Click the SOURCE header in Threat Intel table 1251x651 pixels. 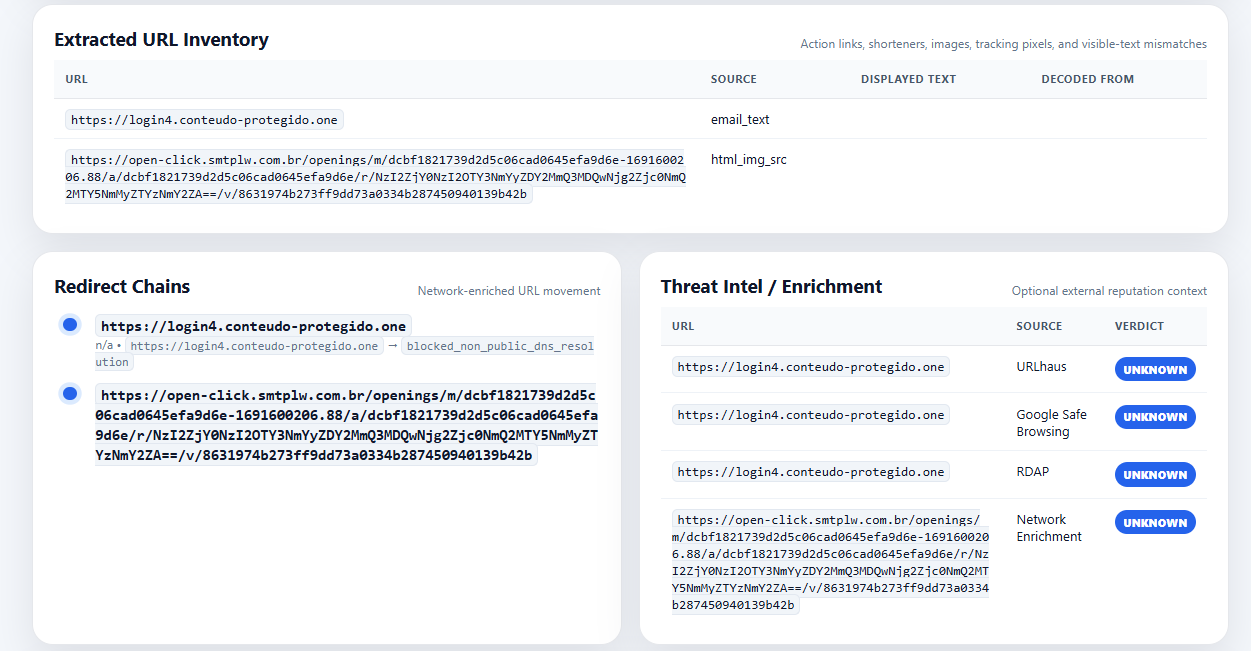(x=1039, y=326)
